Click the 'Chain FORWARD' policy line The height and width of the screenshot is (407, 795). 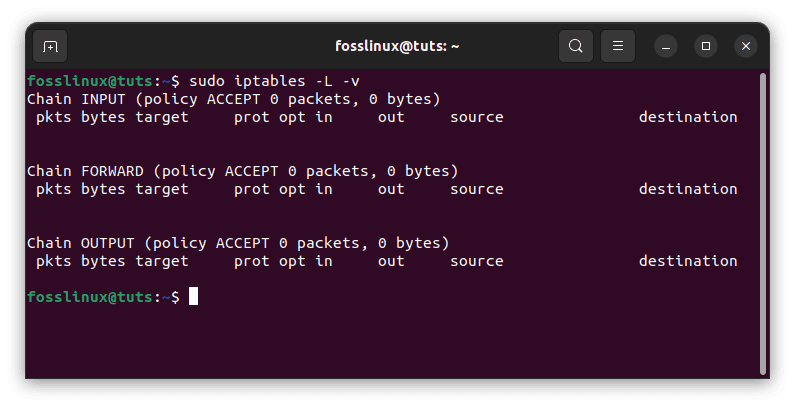pos(242,171)
